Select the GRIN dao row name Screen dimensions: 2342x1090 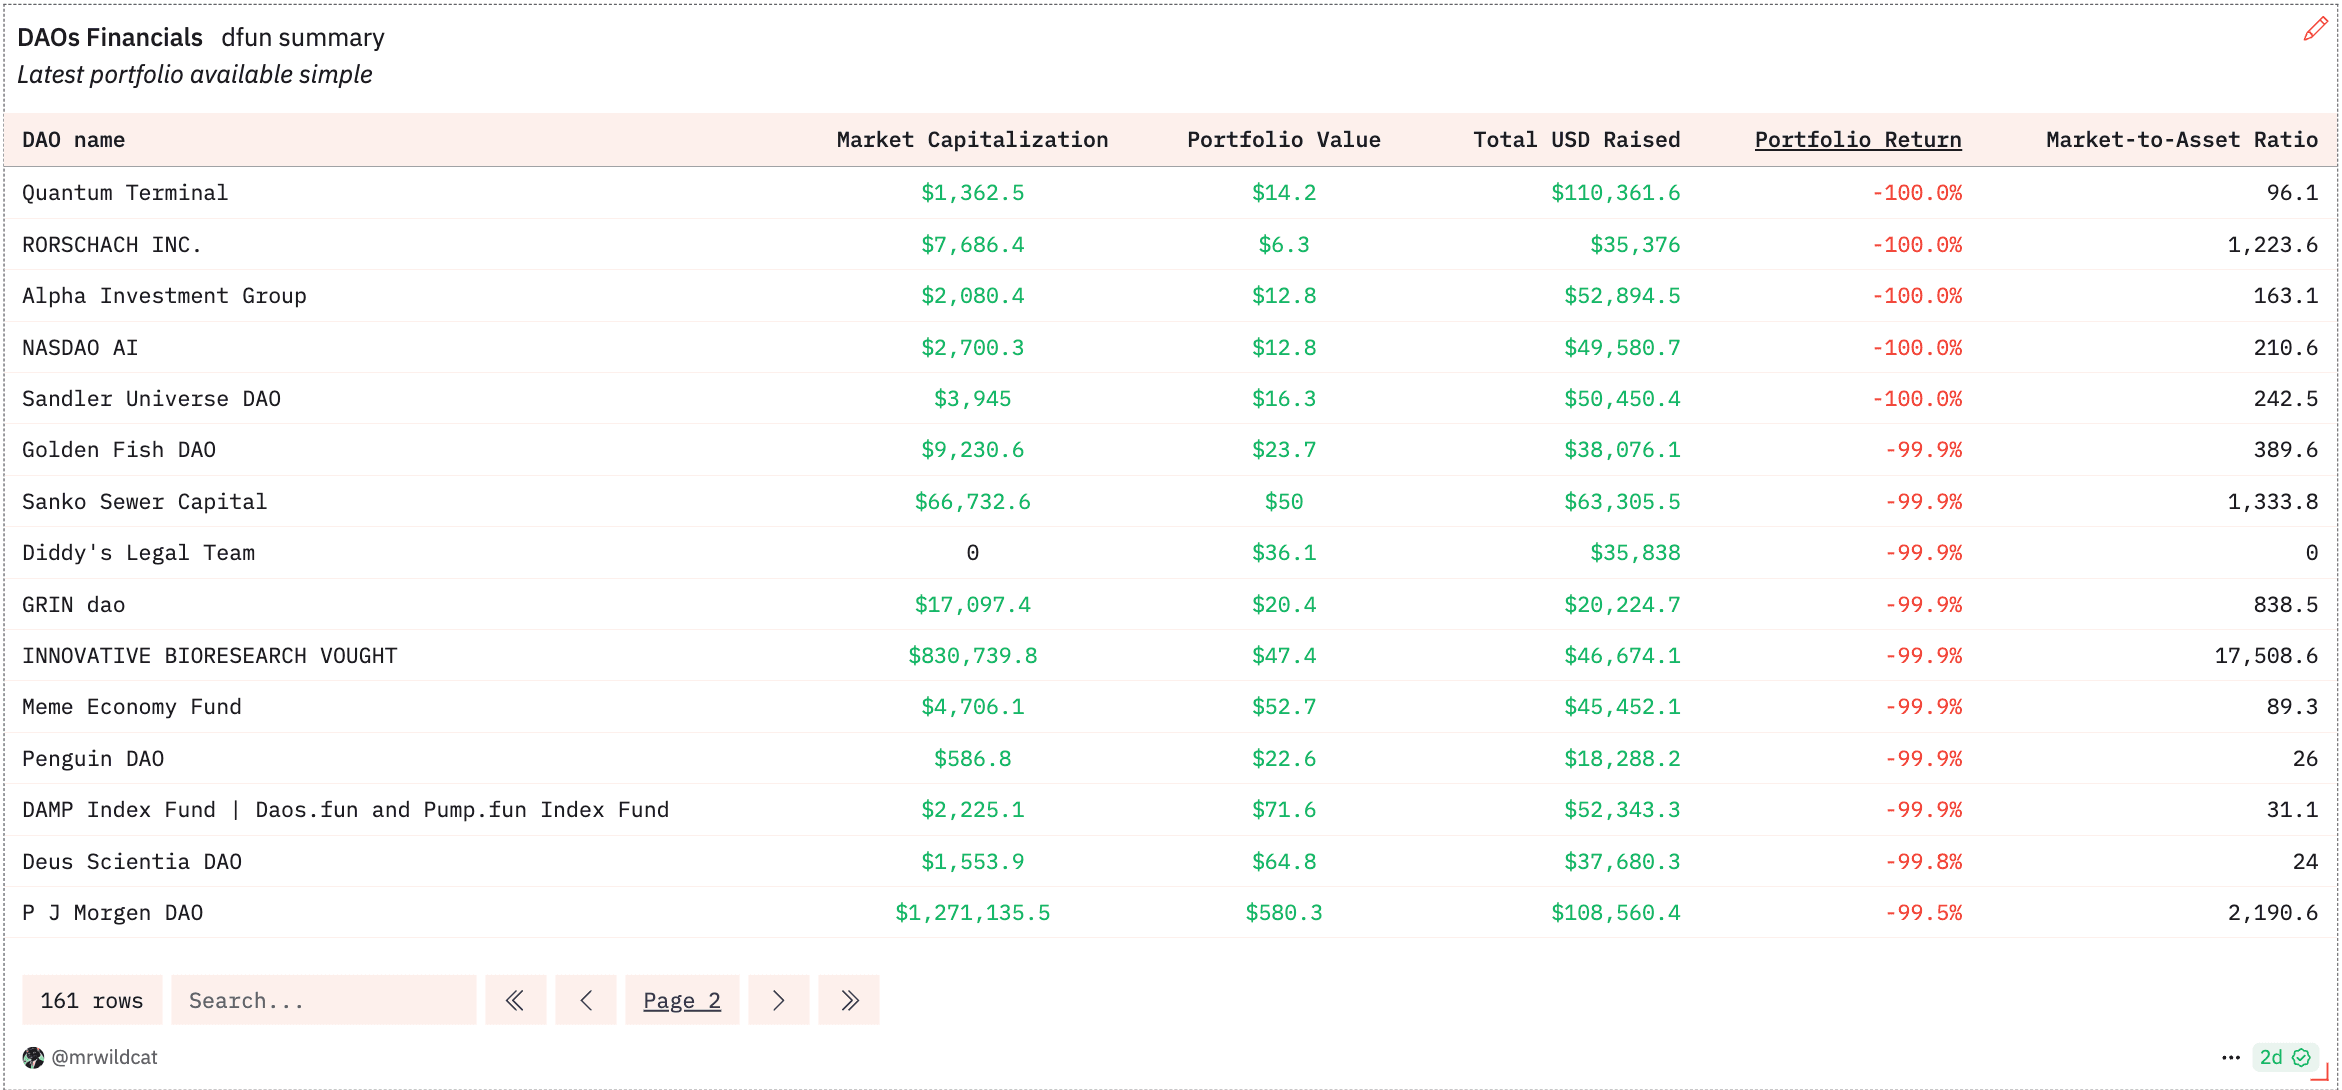click(x=73, y=605)
